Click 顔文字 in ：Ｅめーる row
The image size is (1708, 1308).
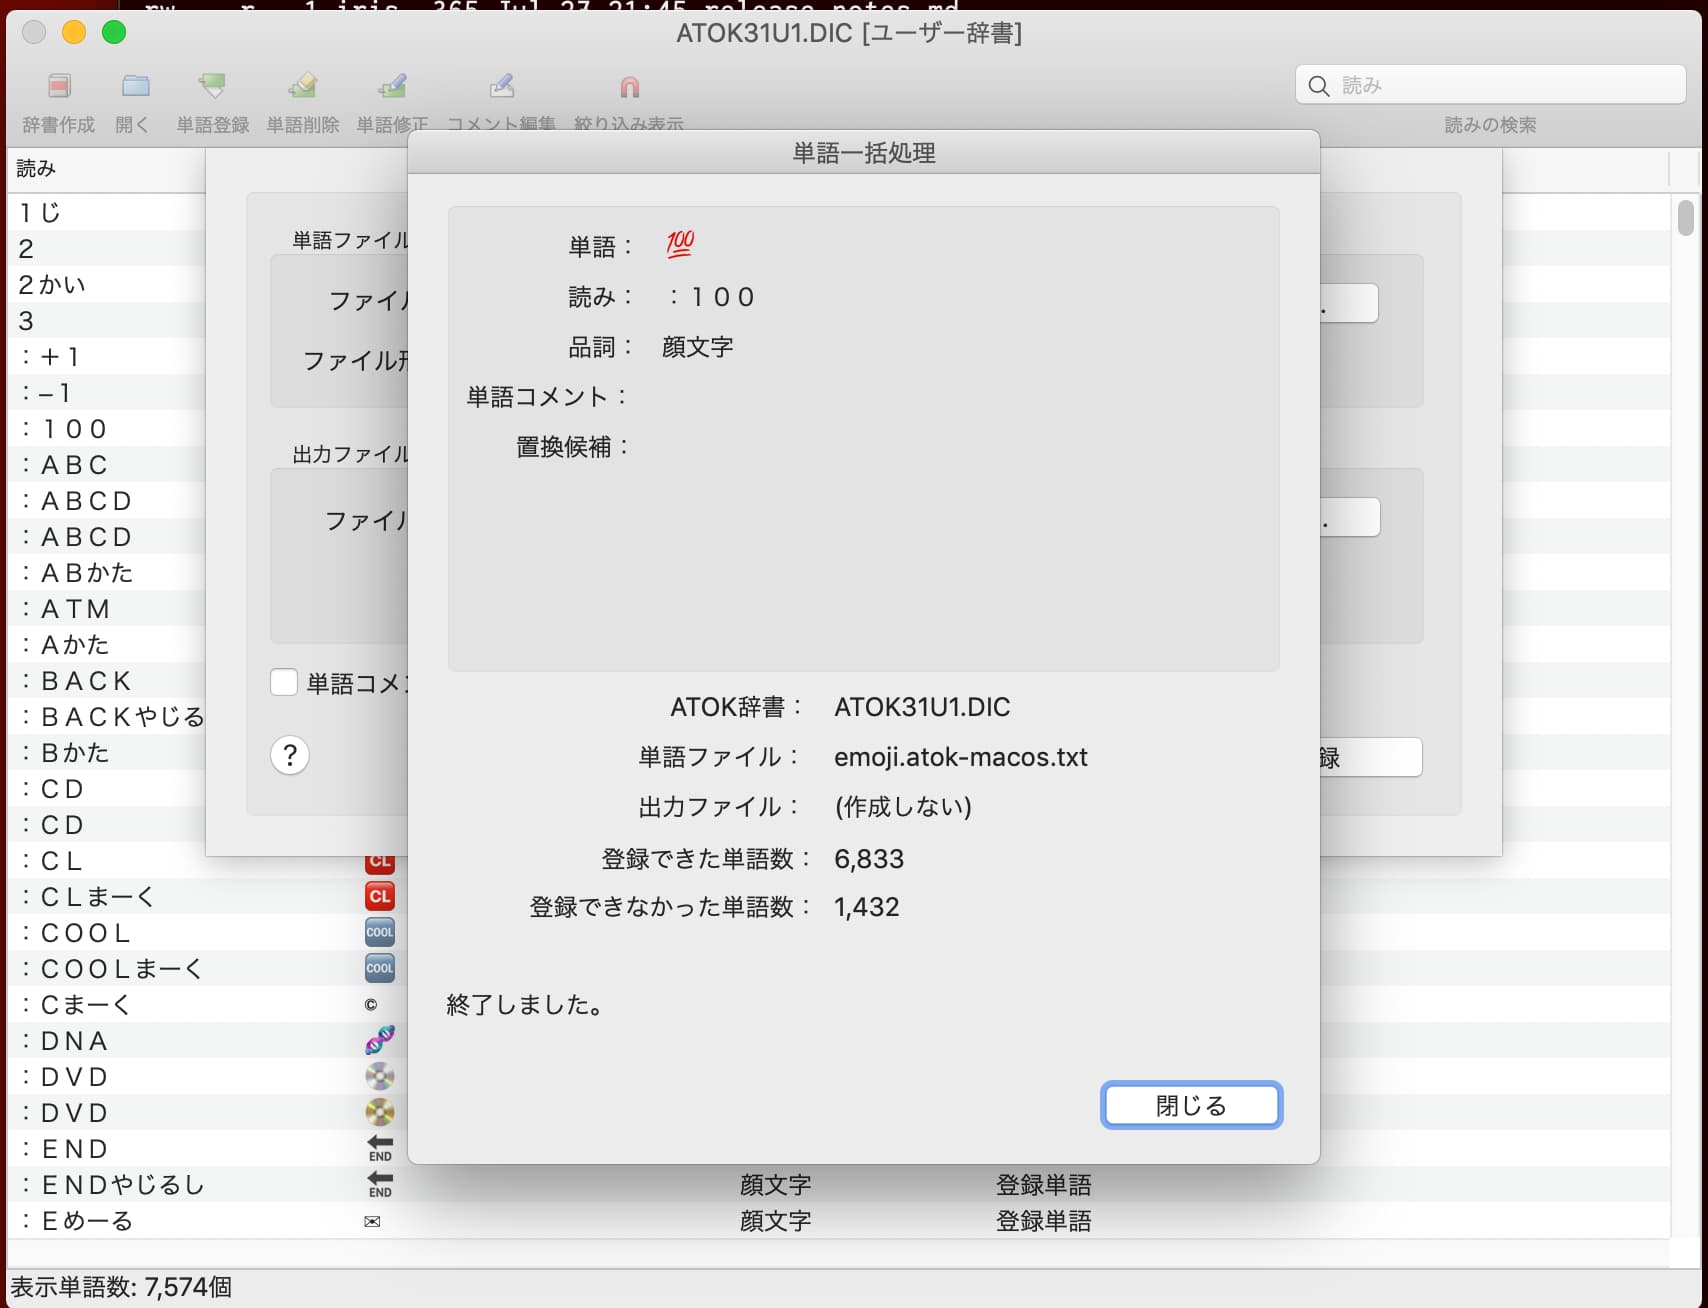(775, 1221)
